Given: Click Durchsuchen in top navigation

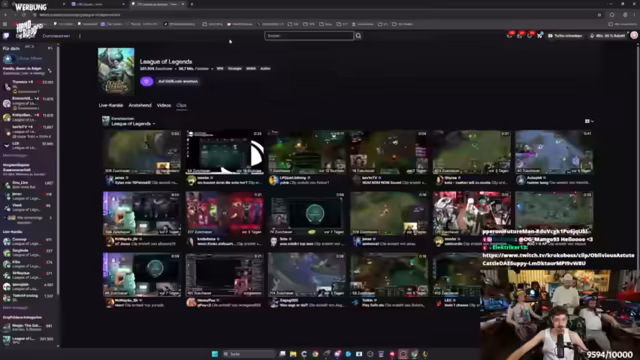Looking at the screenshot, I should 56,36.
